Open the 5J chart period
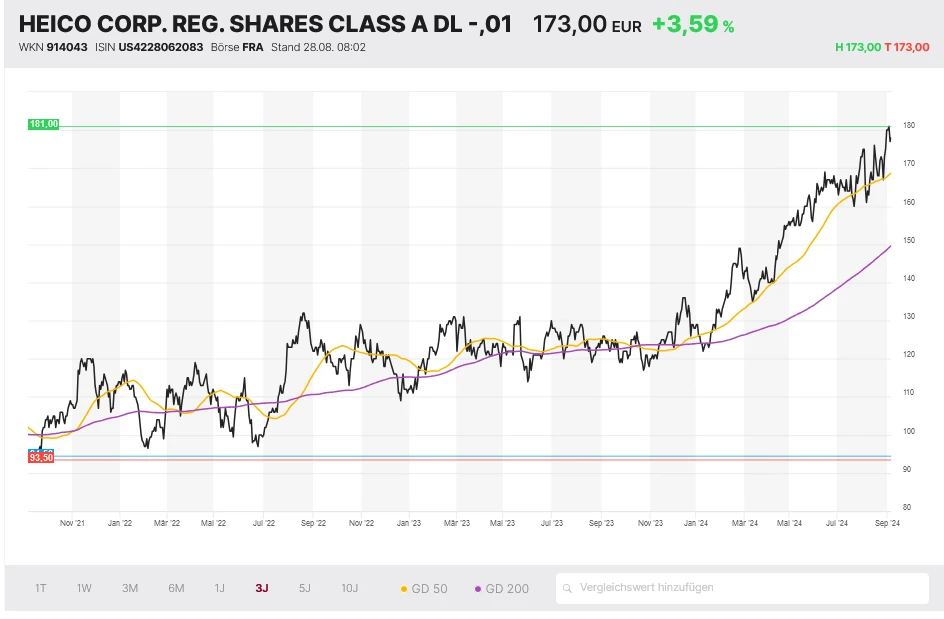944x619 pixels. click(305, 588)
